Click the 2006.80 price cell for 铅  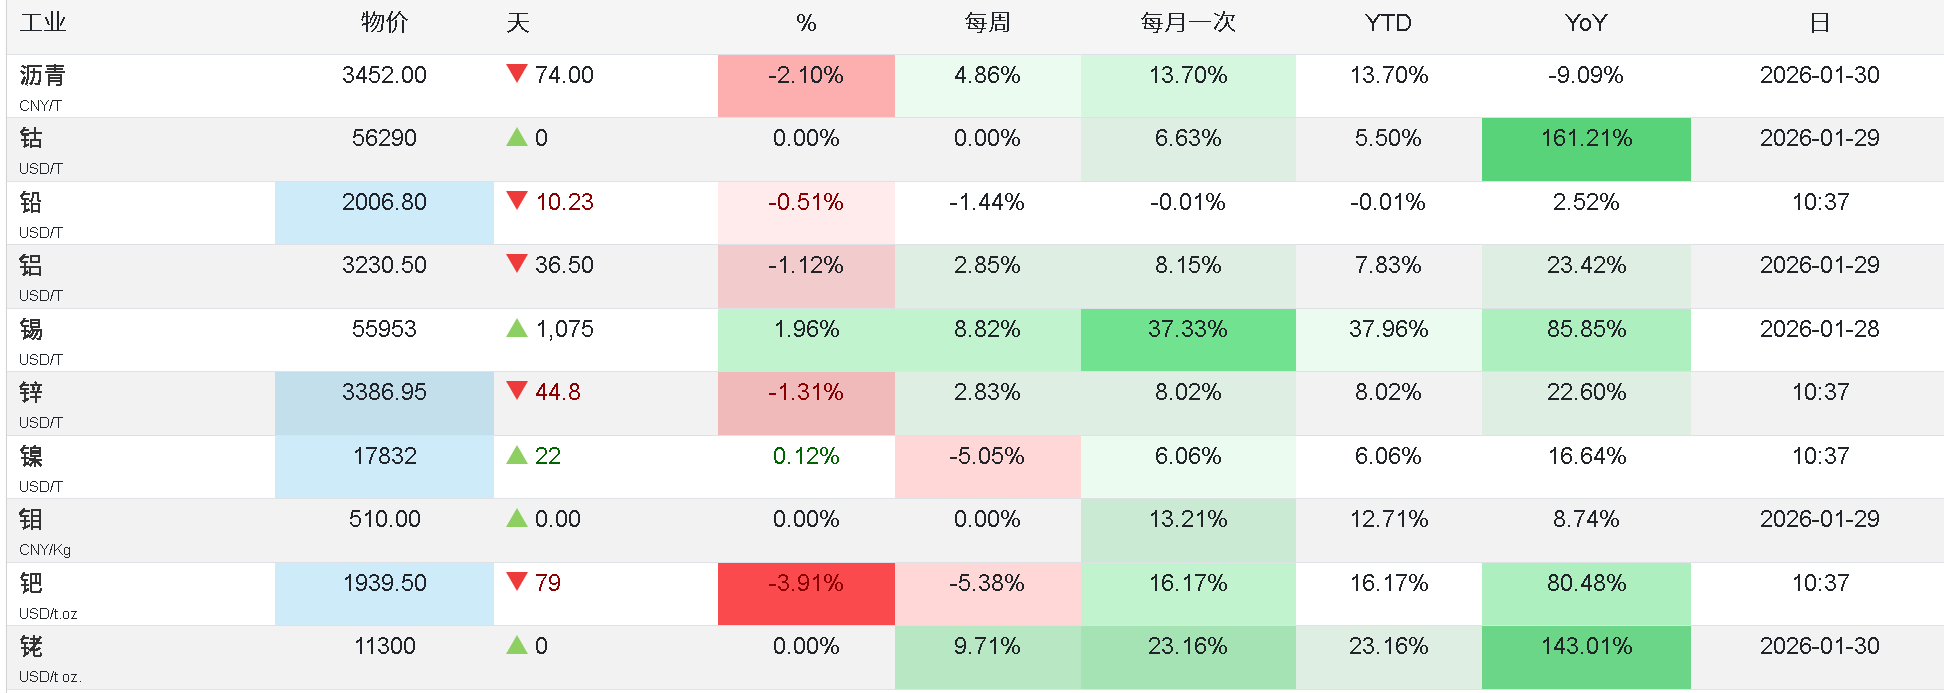pyautogui.click(x=384, y=203)
